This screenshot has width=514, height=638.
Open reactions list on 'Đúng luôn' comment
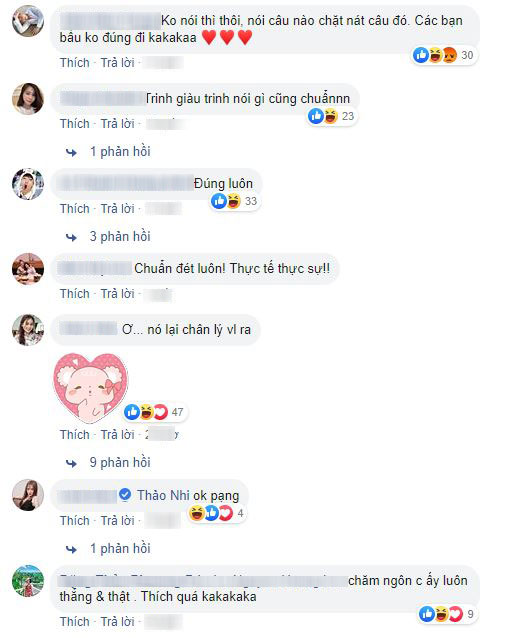point(234,201)
